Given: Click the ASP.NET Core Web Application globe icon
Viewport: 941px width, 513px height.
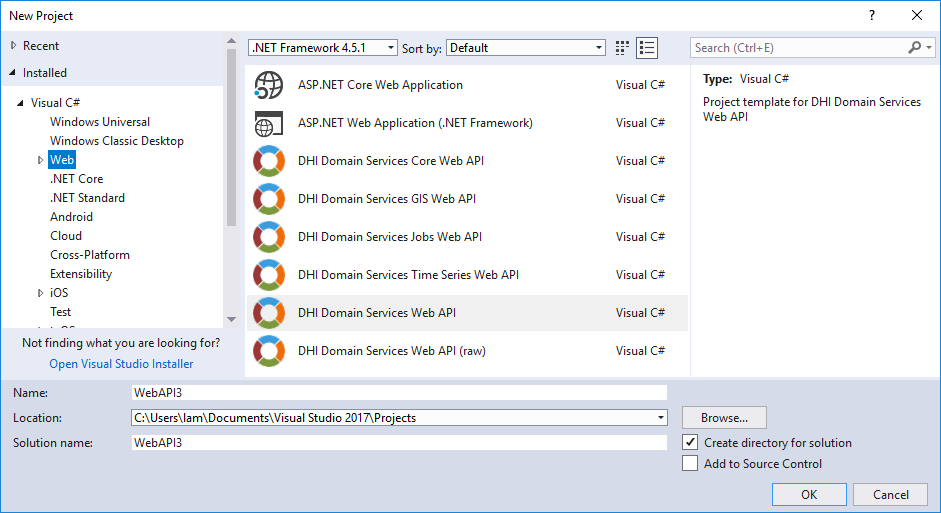Looking at the screenshot, I should click(x=269, y=85).
